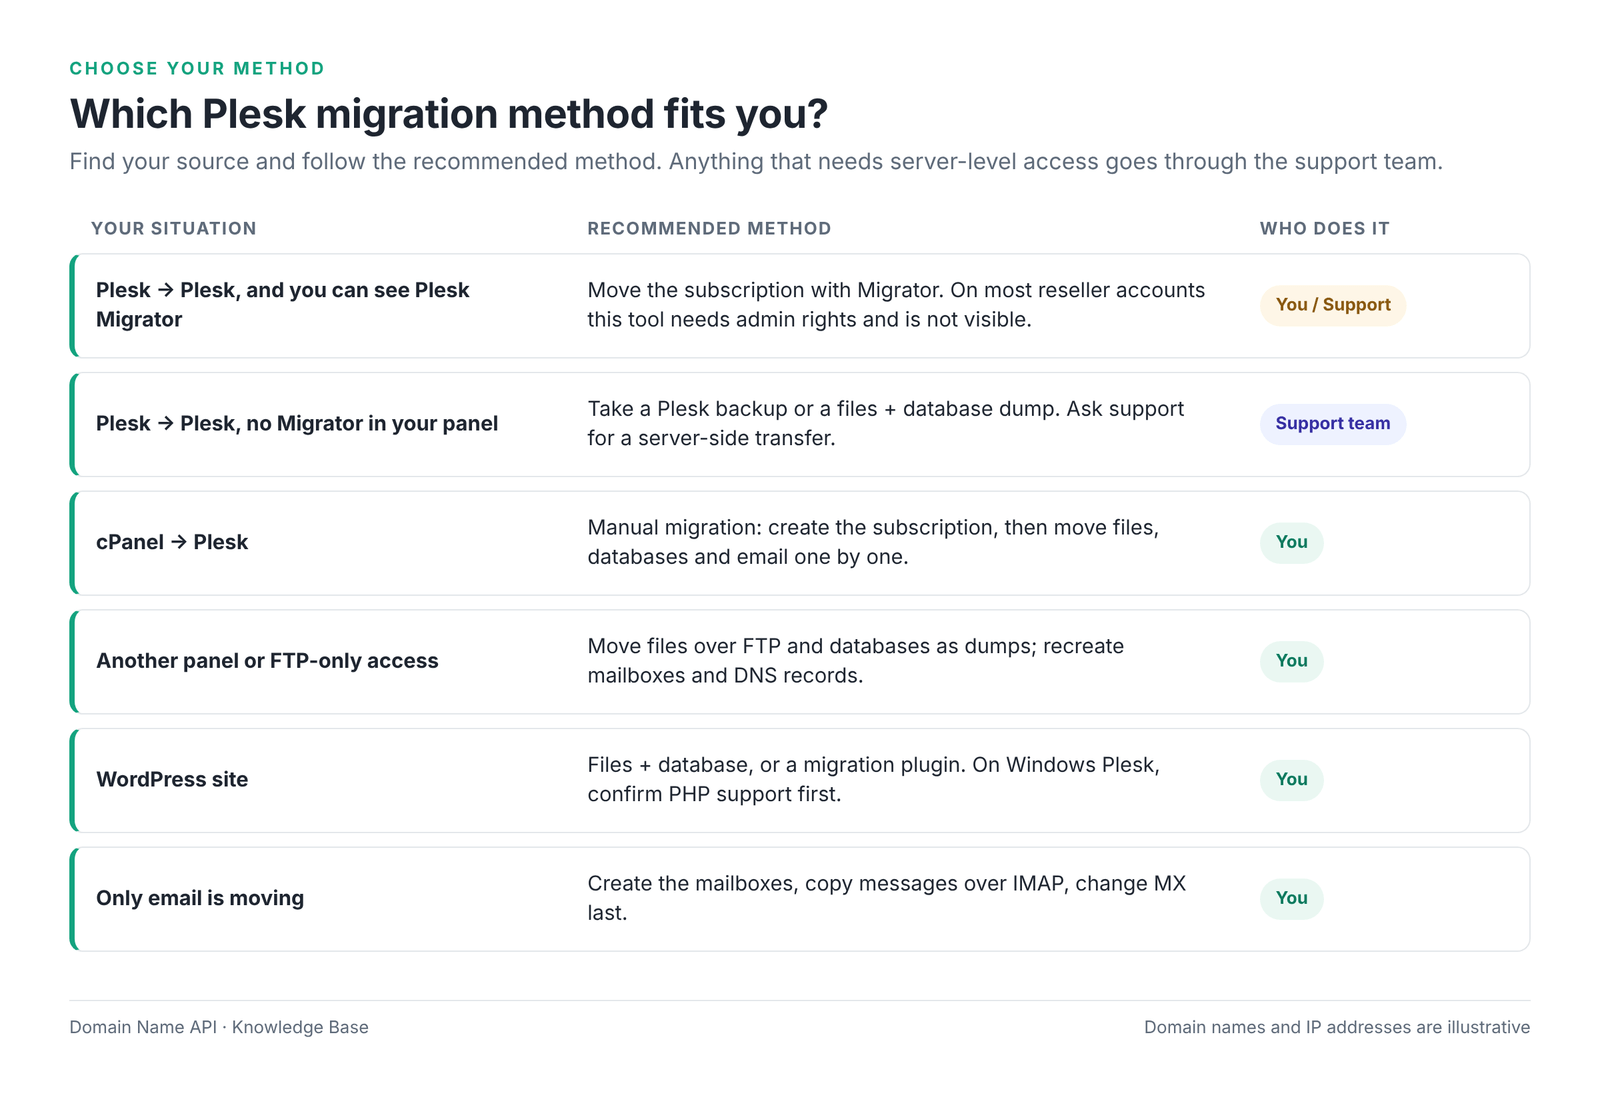
Task: Click footer 'Domain Name API · Knowledge Base'
Action: coord(219,1027)
